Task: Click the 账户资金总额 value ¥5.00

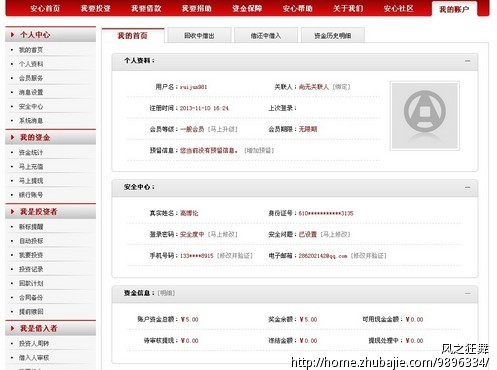Action: point(190,320)
